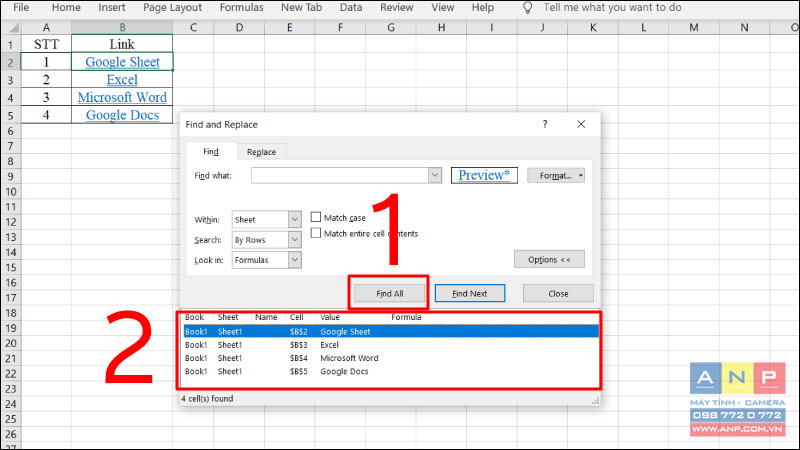
Task: Click the Find All button
Action: (389, 293)
